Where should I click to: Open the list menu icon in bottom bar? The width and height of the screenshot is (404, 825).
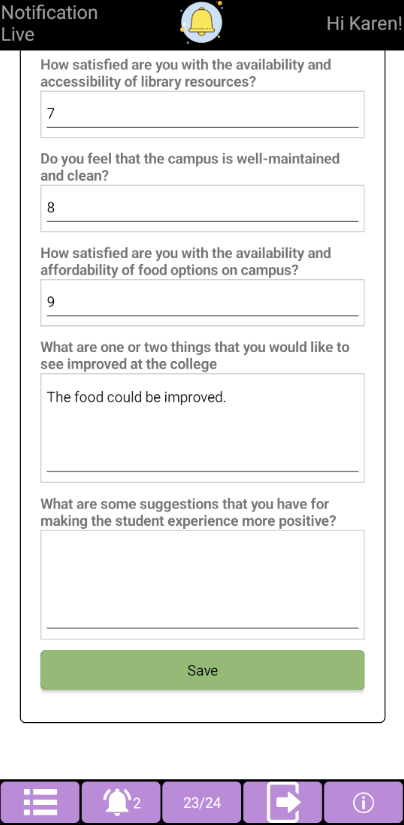click(40, 802)
